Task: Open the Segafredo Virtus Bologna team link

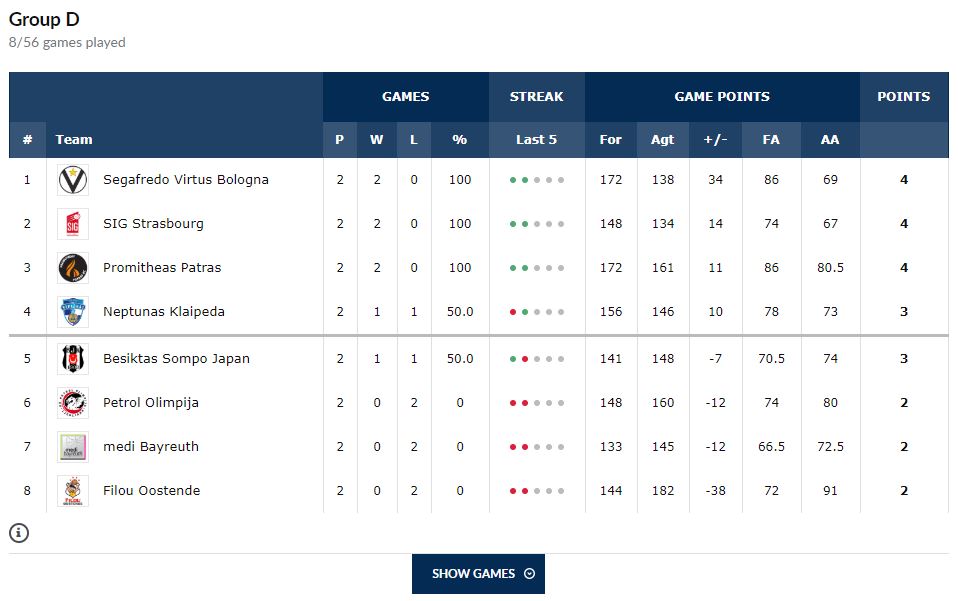Action: tap(186, 180)
